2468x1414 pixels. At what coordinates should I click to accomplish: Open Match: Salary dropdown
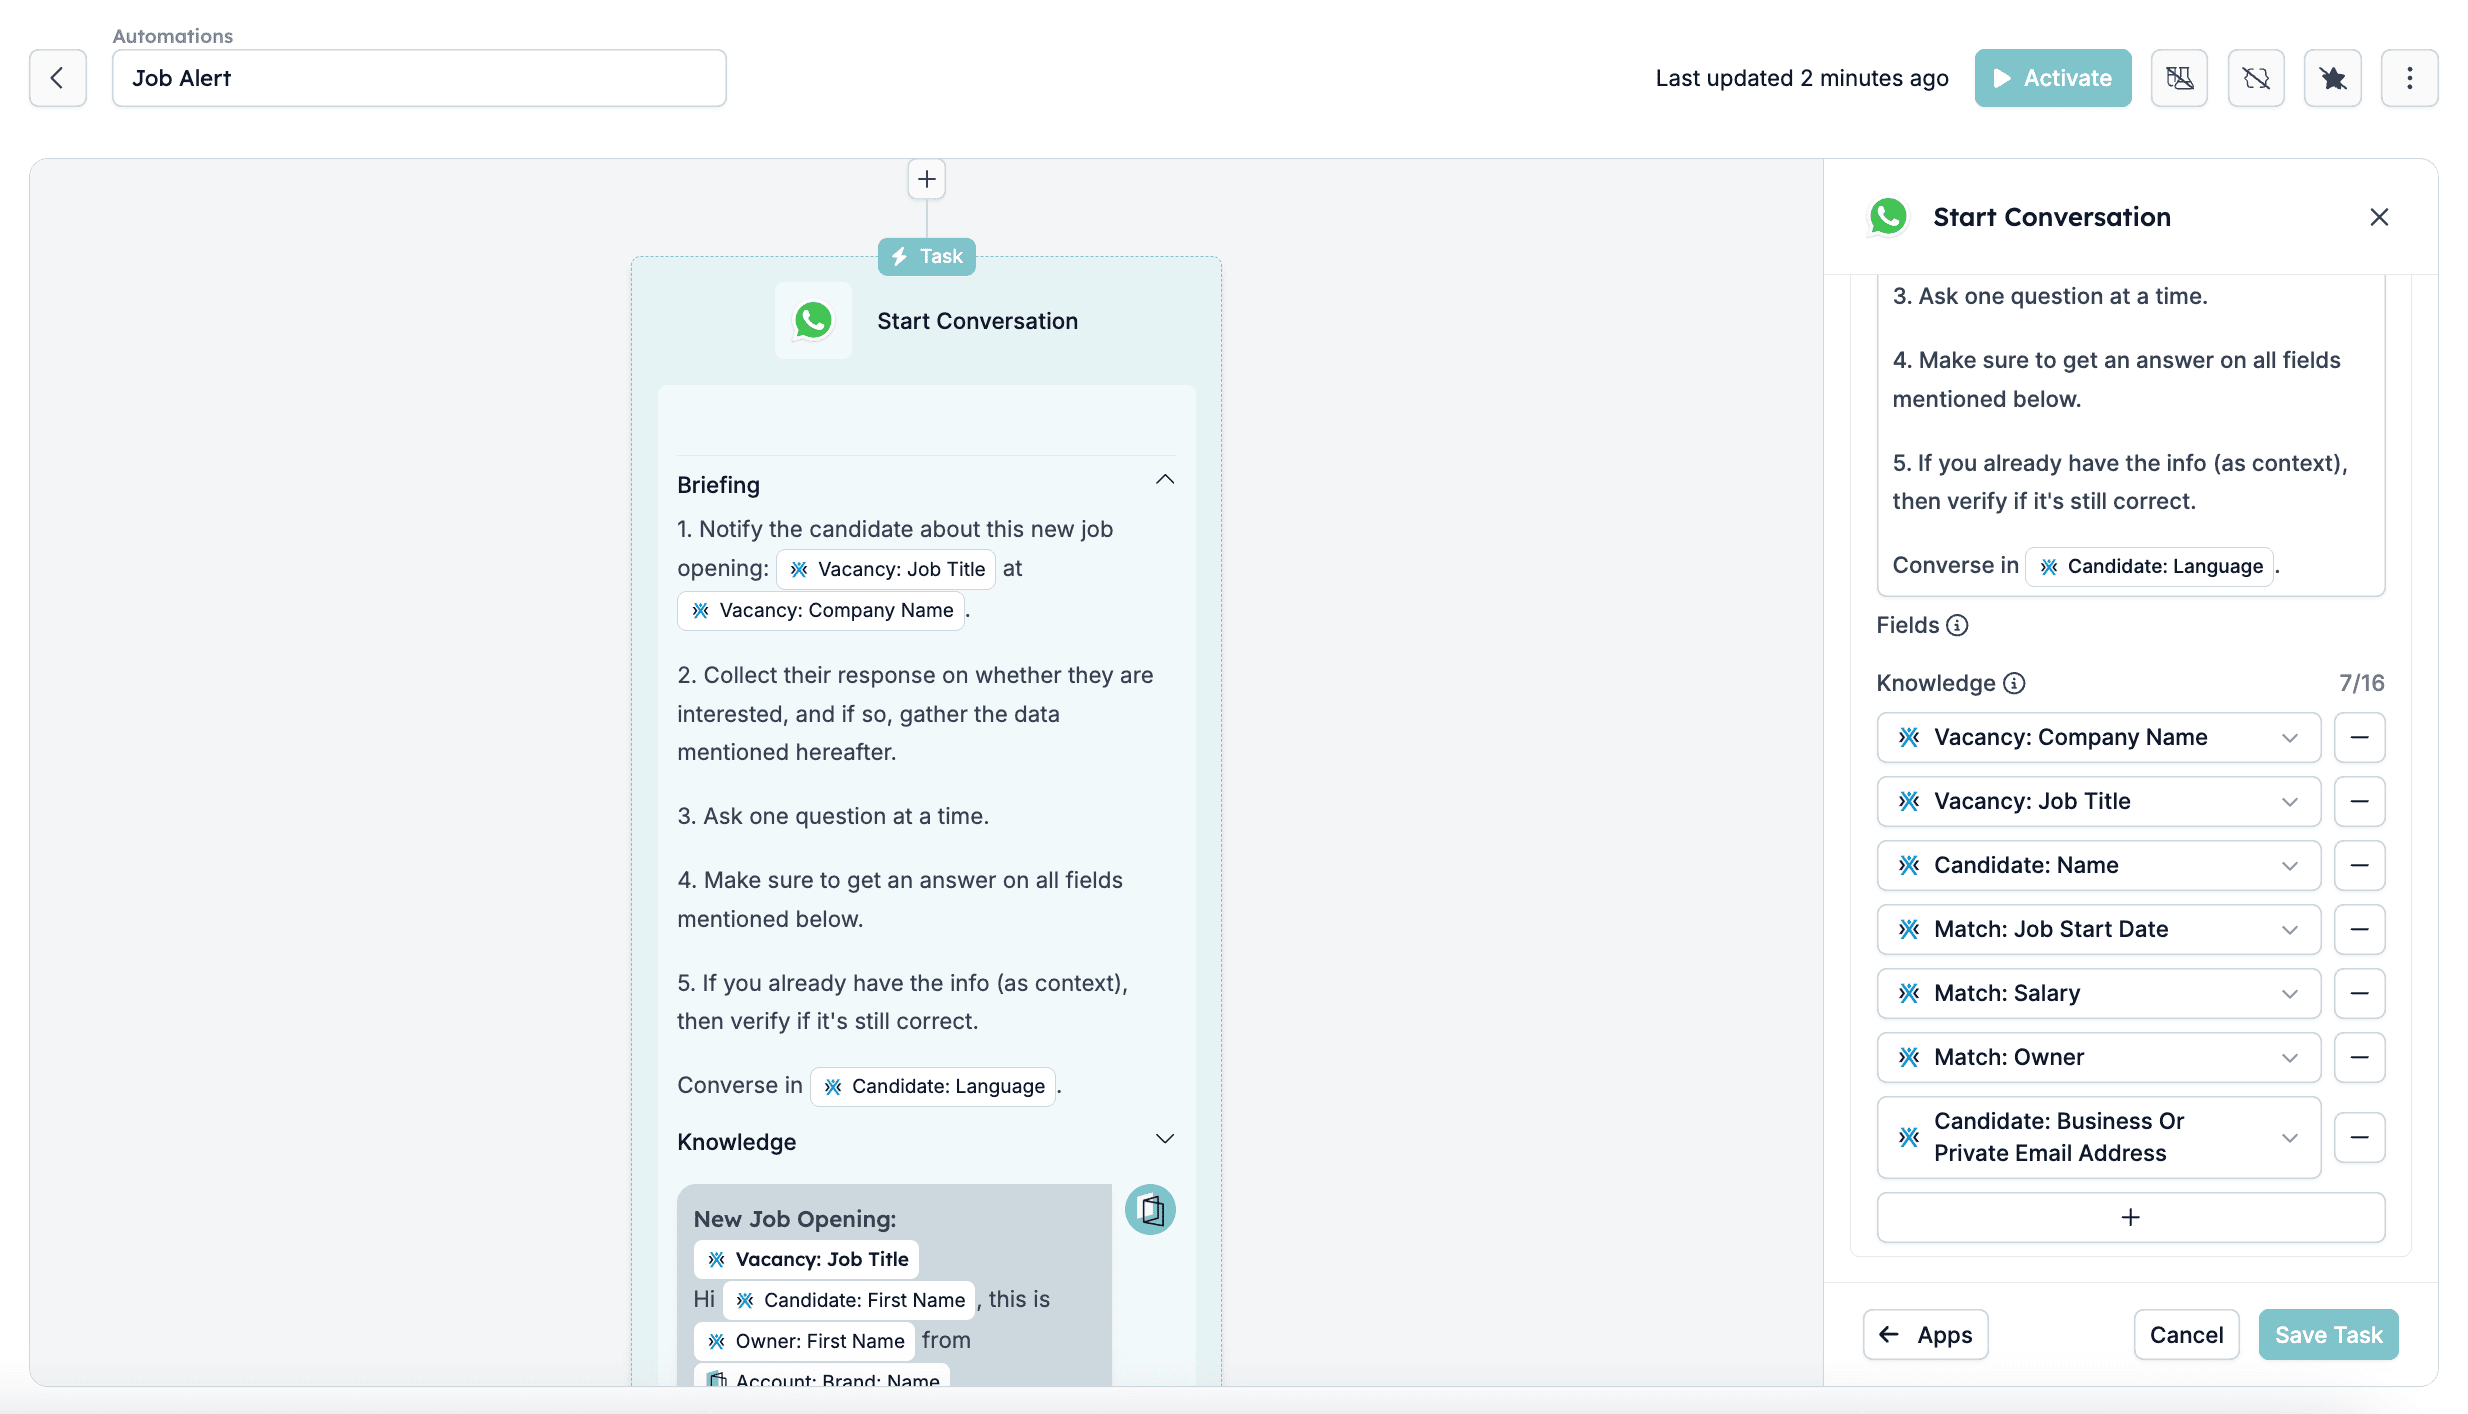pos(2099,993)
